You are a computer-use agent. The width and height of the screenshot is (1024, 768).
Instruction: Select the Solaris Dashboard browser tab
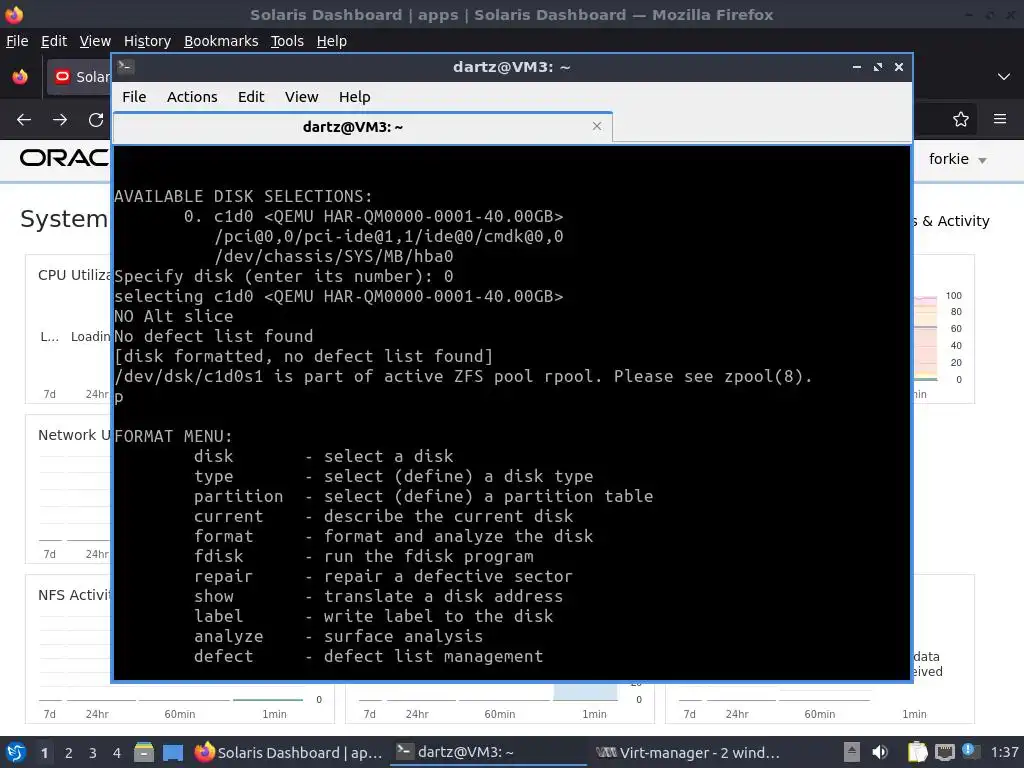[x=80, y=77]
